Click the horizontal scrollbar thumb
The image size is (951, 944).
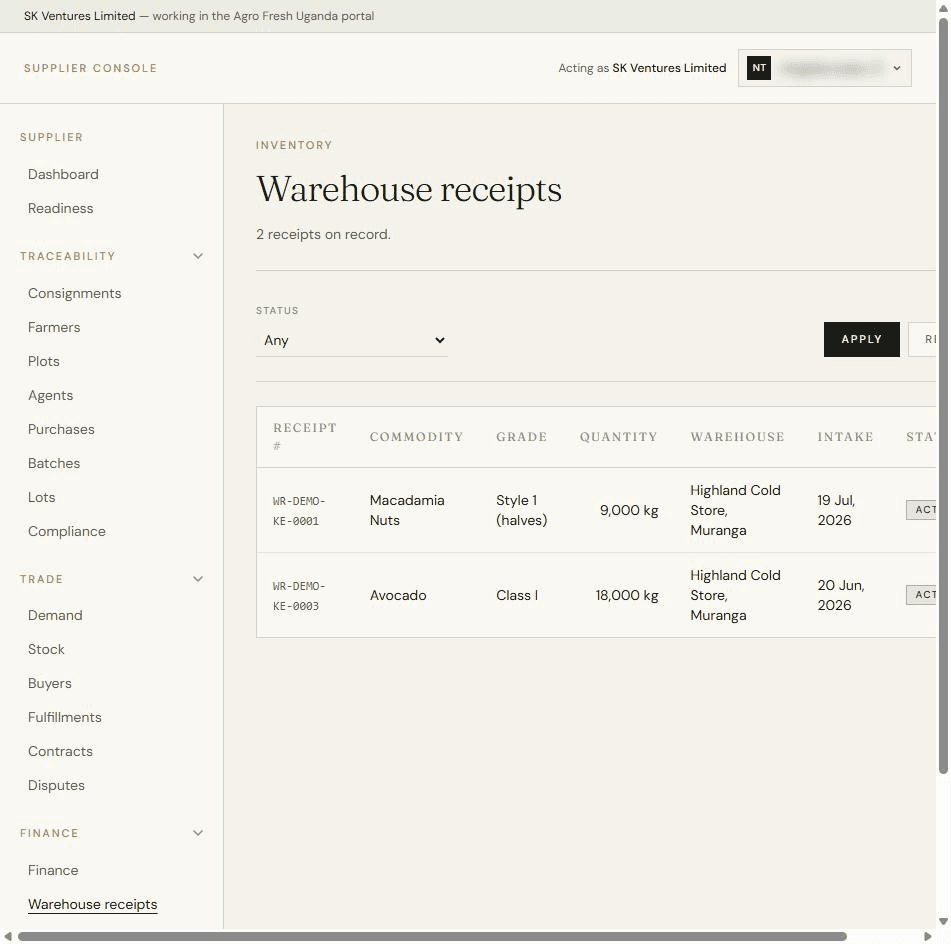[x=432, y=936]
